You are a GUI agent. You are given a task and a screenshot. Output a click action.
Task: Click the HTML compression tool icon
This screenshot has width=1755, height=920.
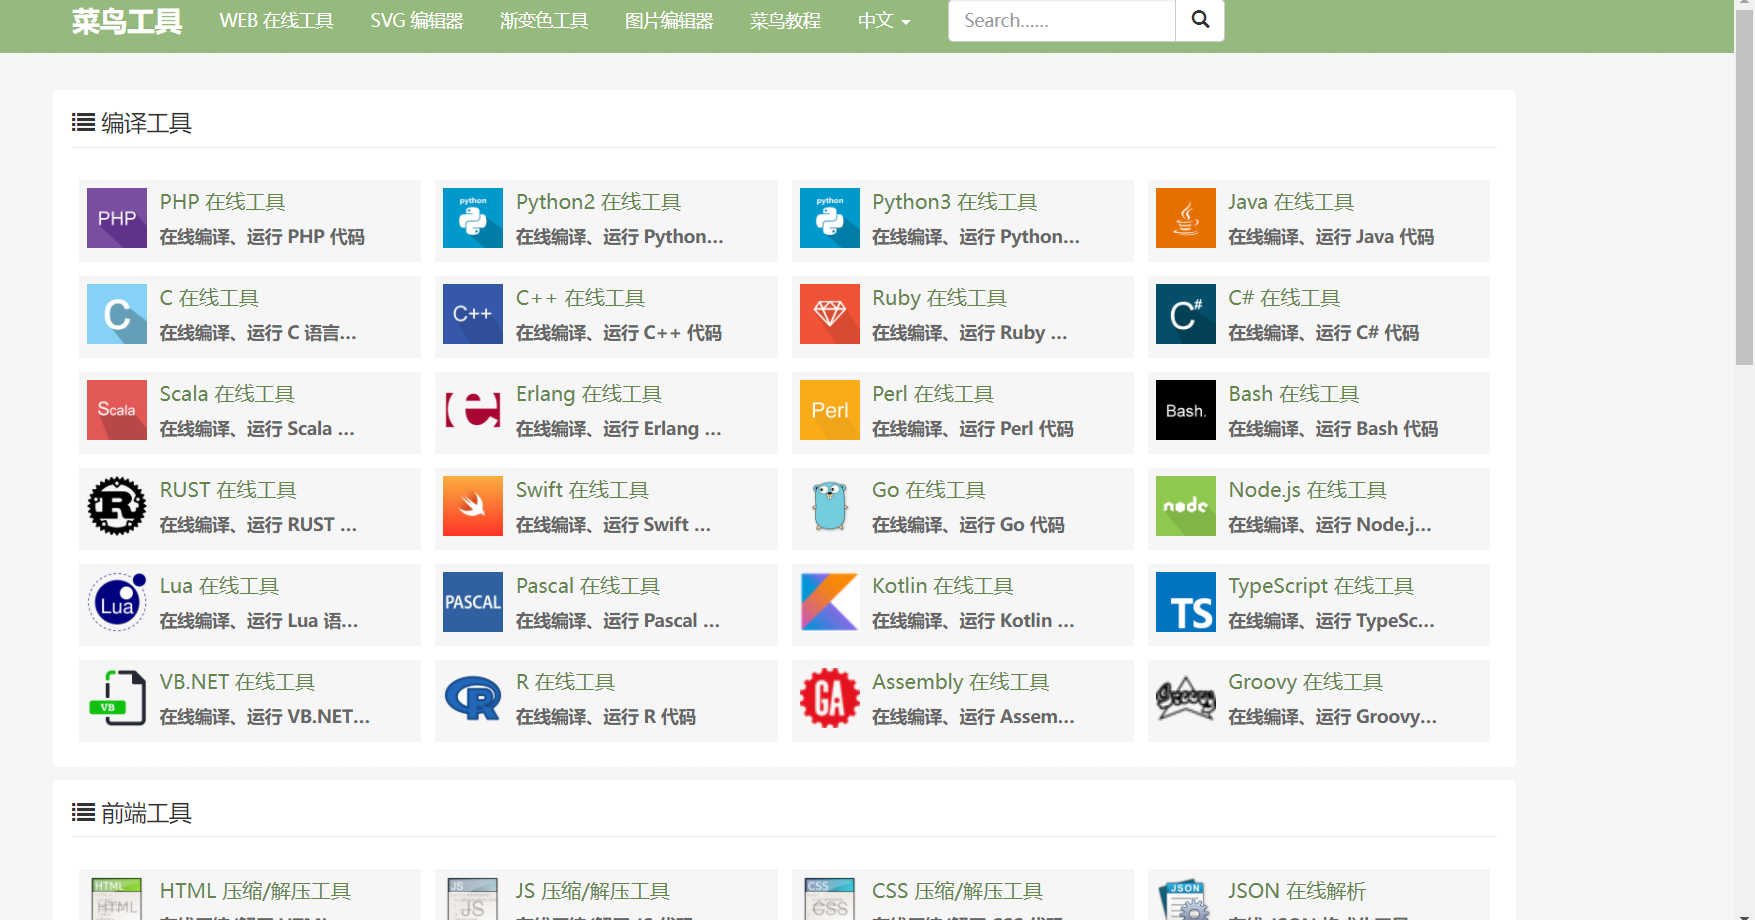pos(117,898)
